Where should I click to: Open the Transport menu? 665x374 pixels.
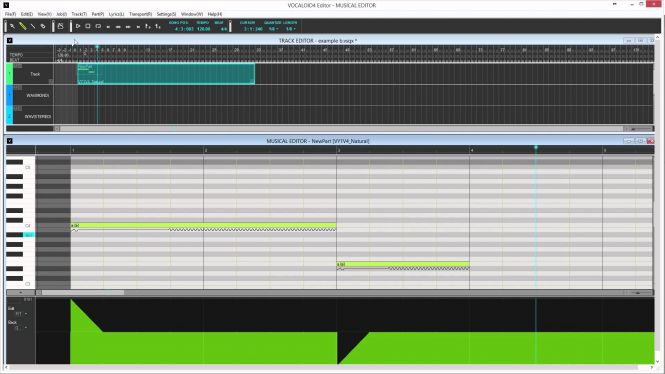[x=140, y=14]
